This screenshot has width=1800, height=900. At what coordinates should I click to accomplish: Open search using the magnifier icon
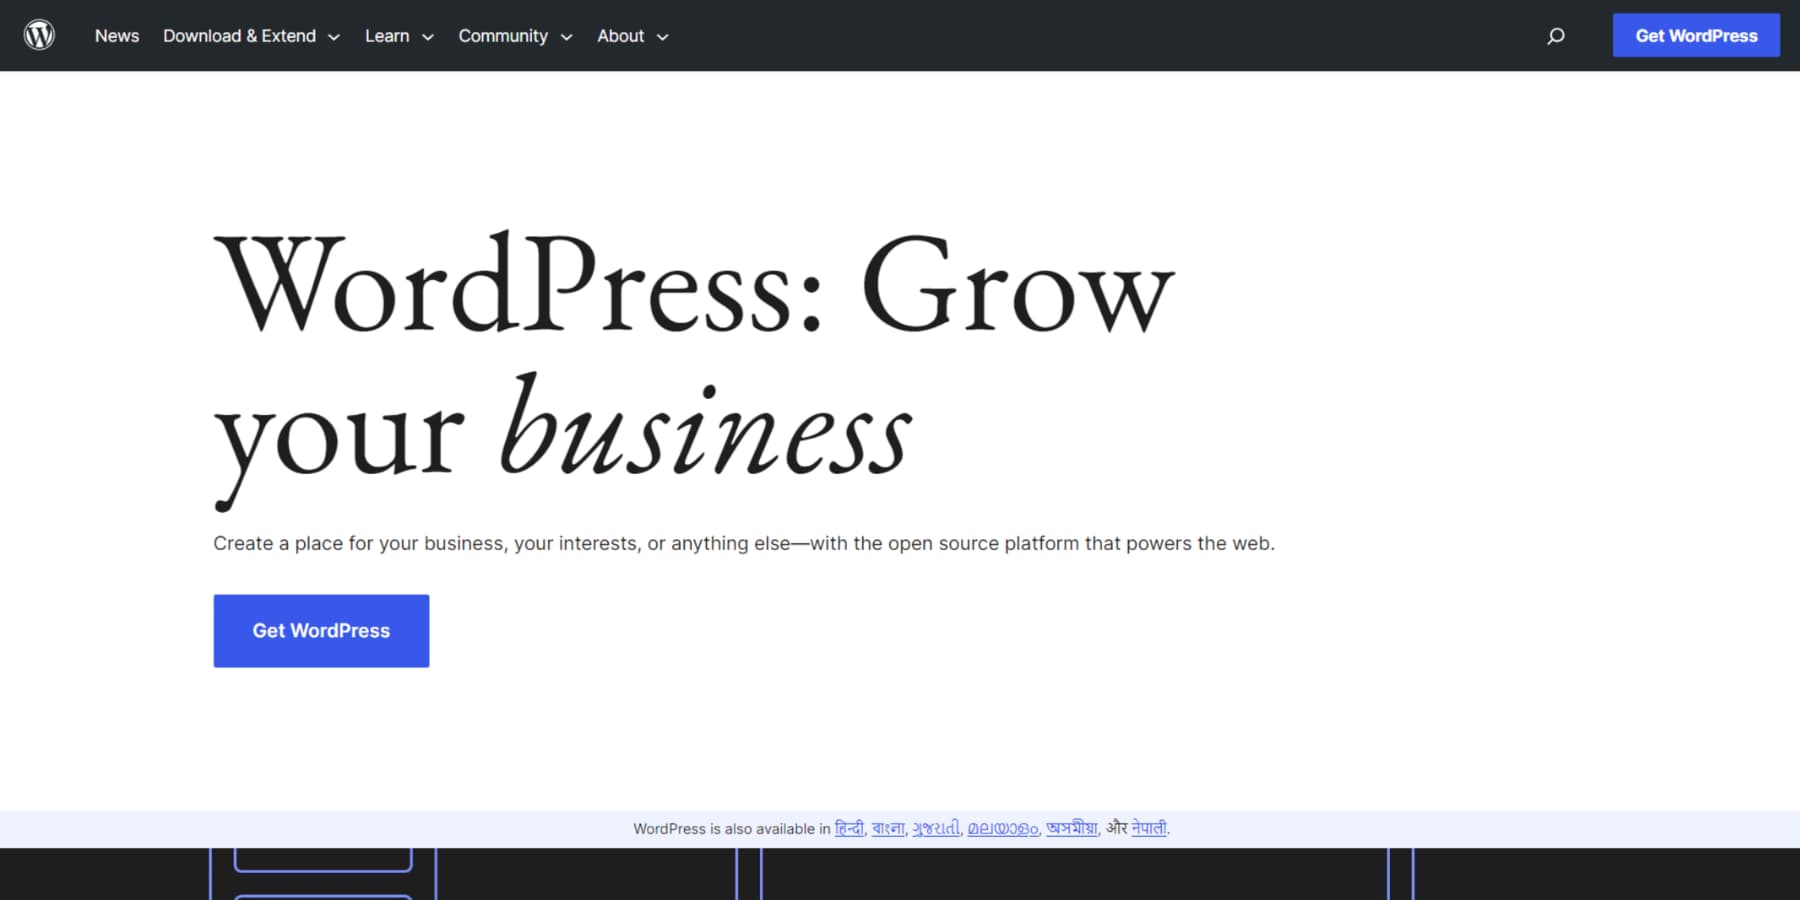(x=1556, y=35)
